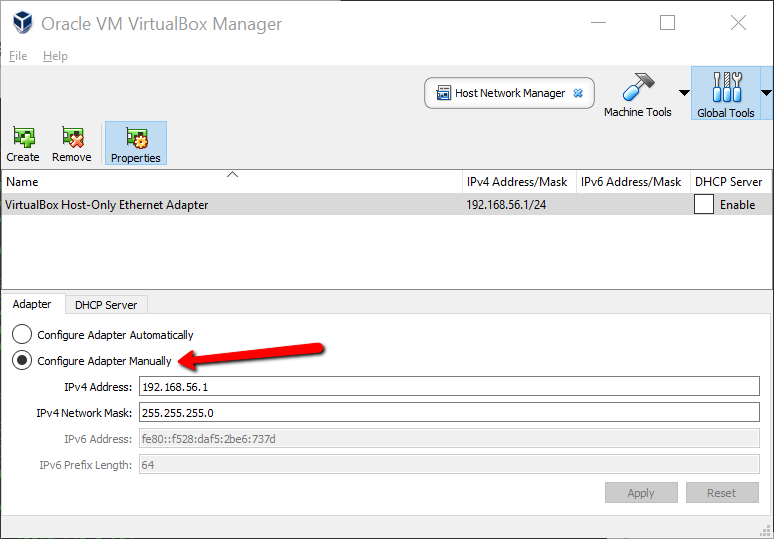
Task: Minimize the VirtualBox Manager window
Action: click(598, 23)
